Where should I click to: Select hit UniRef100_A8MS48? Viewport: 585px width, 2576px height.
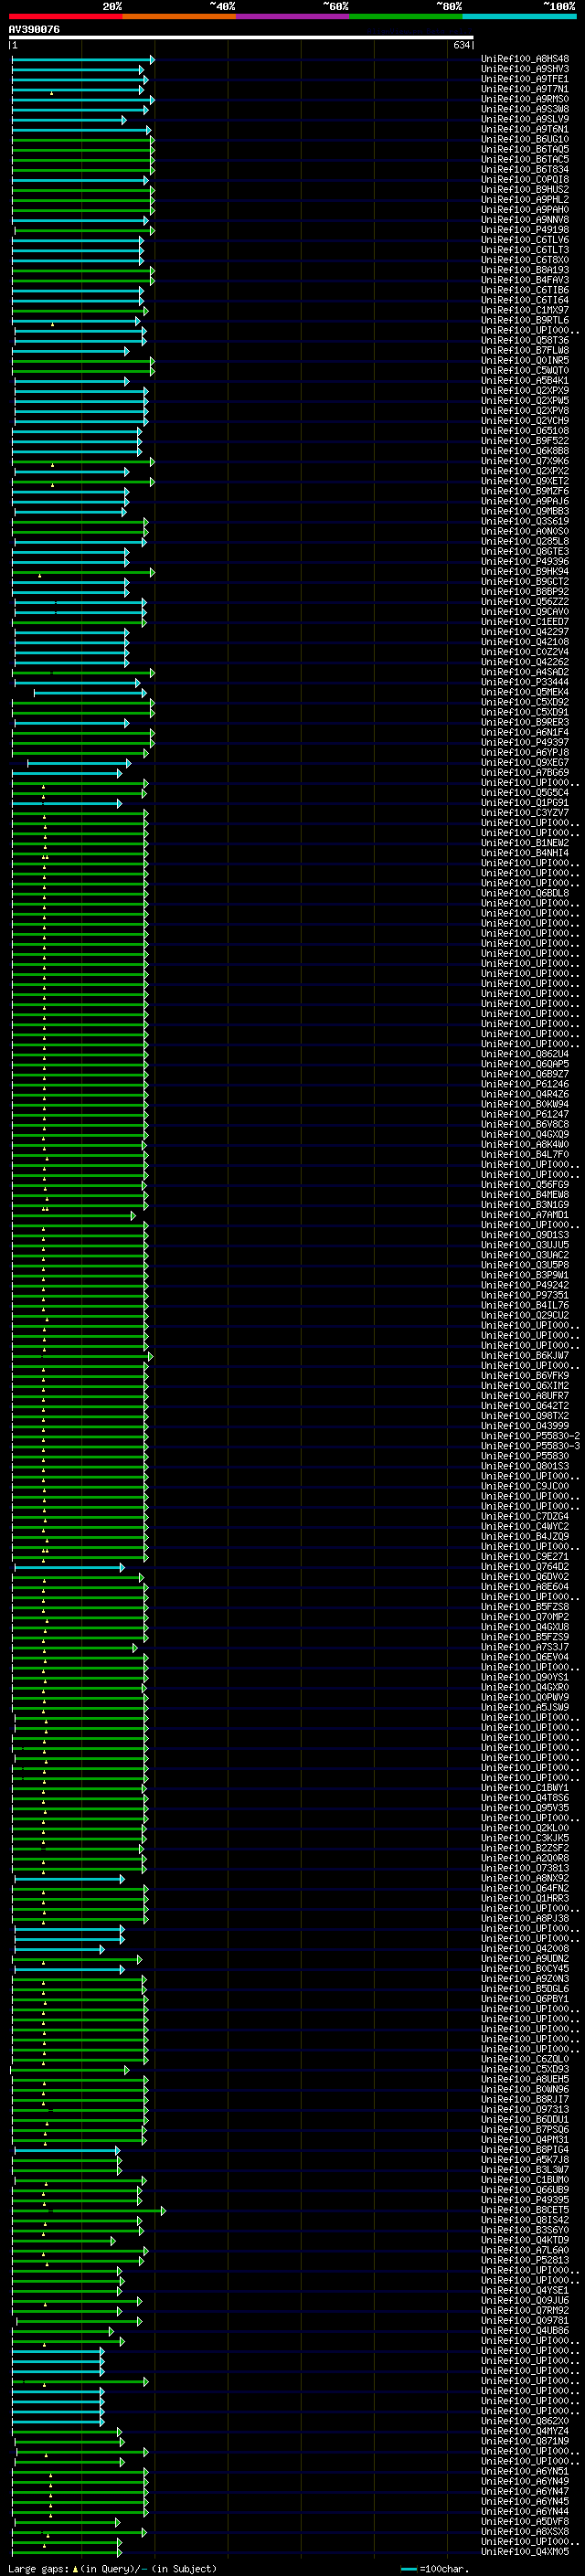pos(525,59)
